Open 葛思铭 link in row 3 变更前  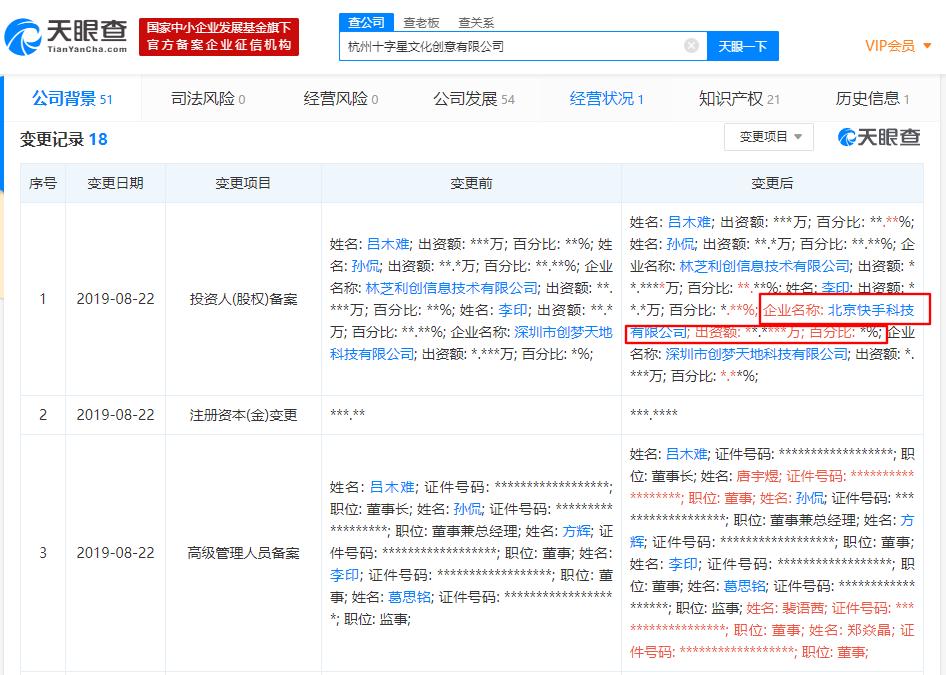click(410, 597)
